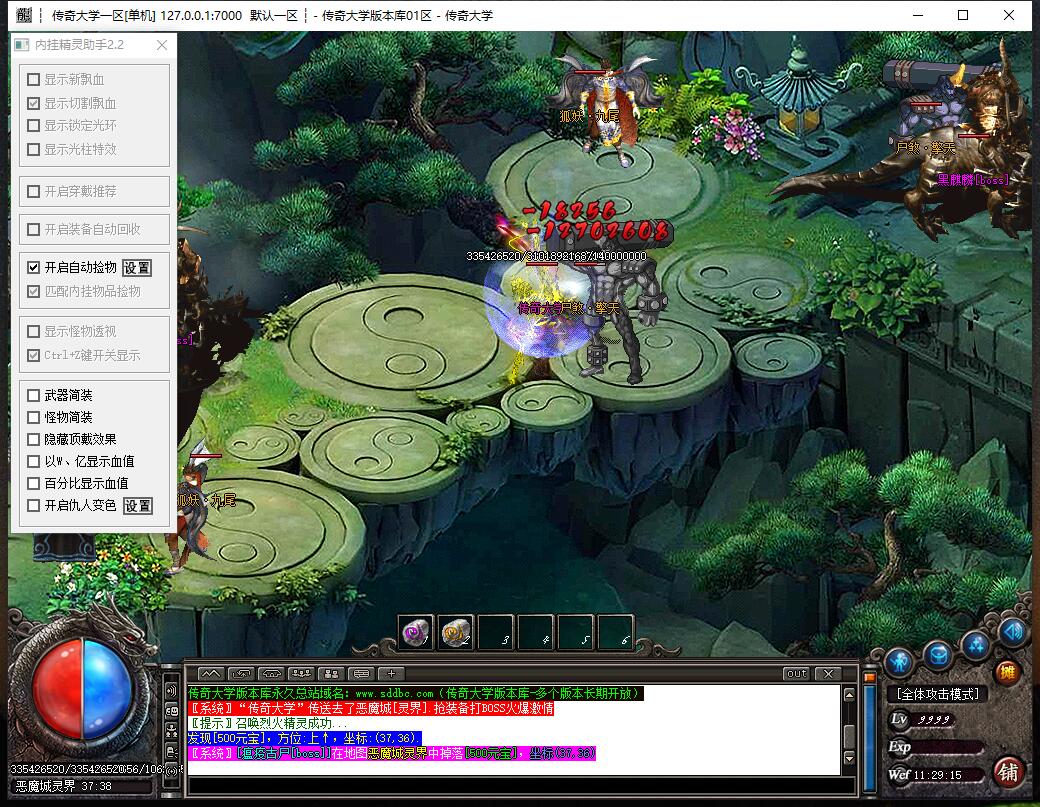
Task: Enable 以W、亿显示血值 checkbox
Action: click(33, 461)
